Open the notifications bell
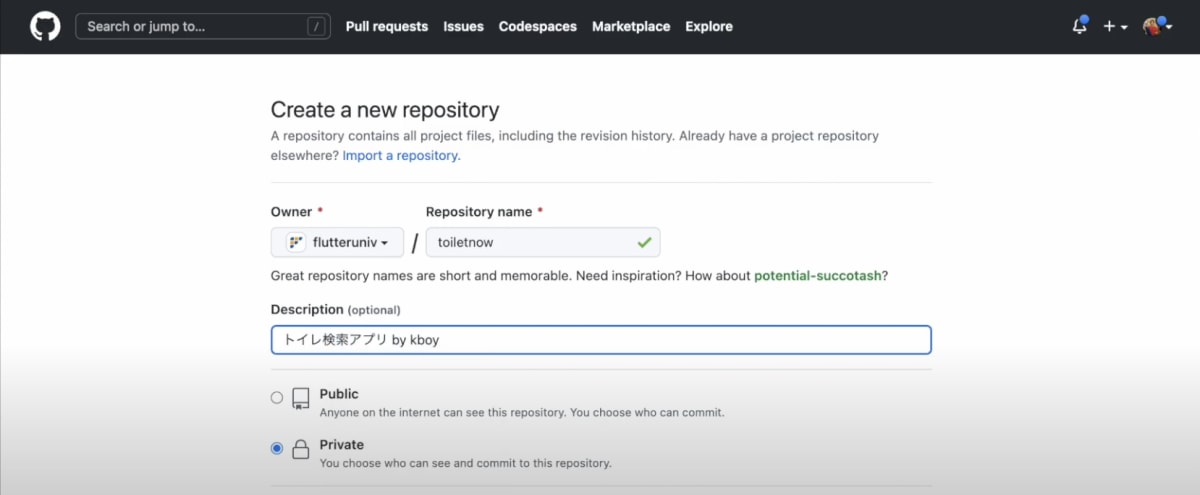This screenshot has width=1200, height=495. (x=1079, y=27)
